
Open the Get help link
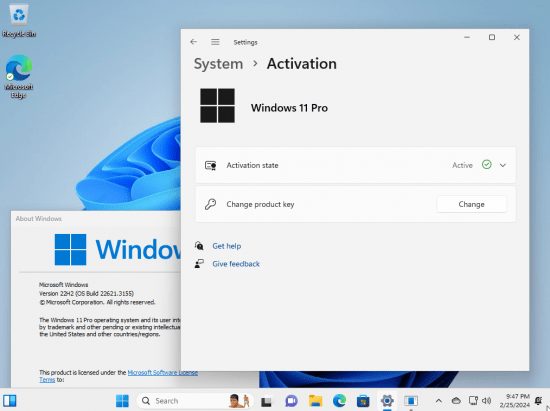[227, 246]
